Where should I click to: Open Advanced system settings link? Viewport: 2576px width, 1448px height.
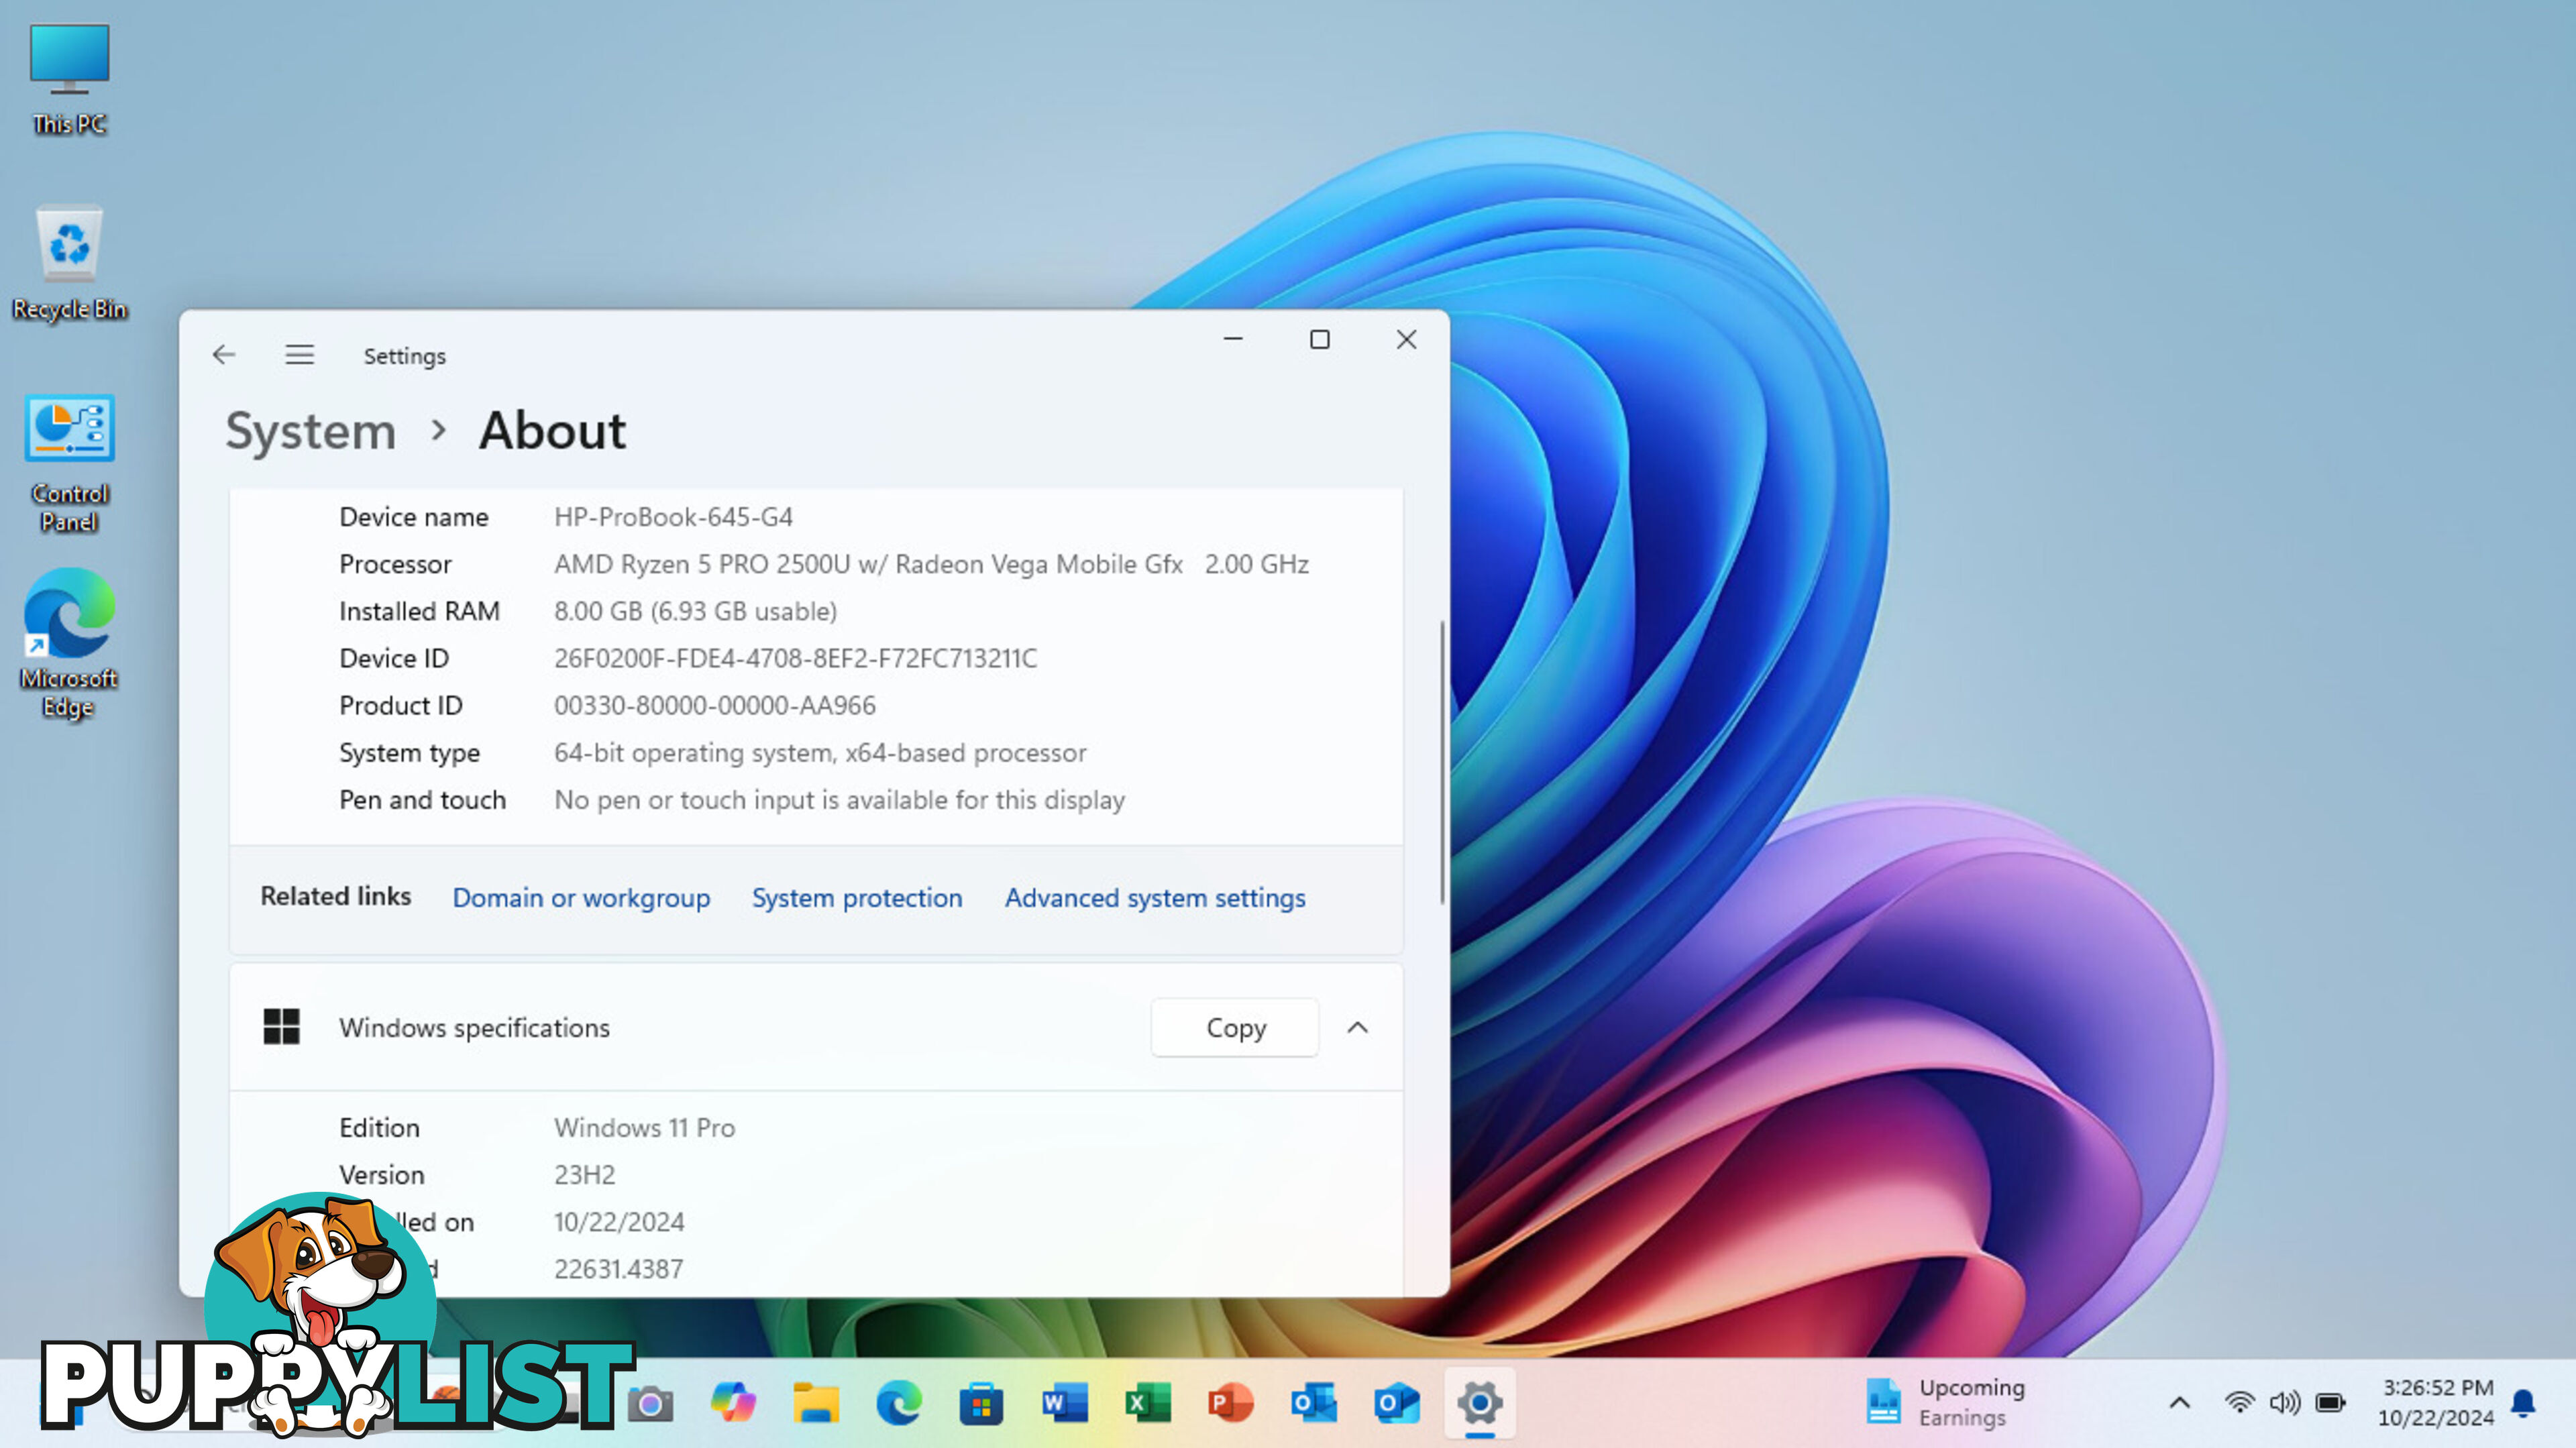pyautogui.click(x=1155, y=898)
